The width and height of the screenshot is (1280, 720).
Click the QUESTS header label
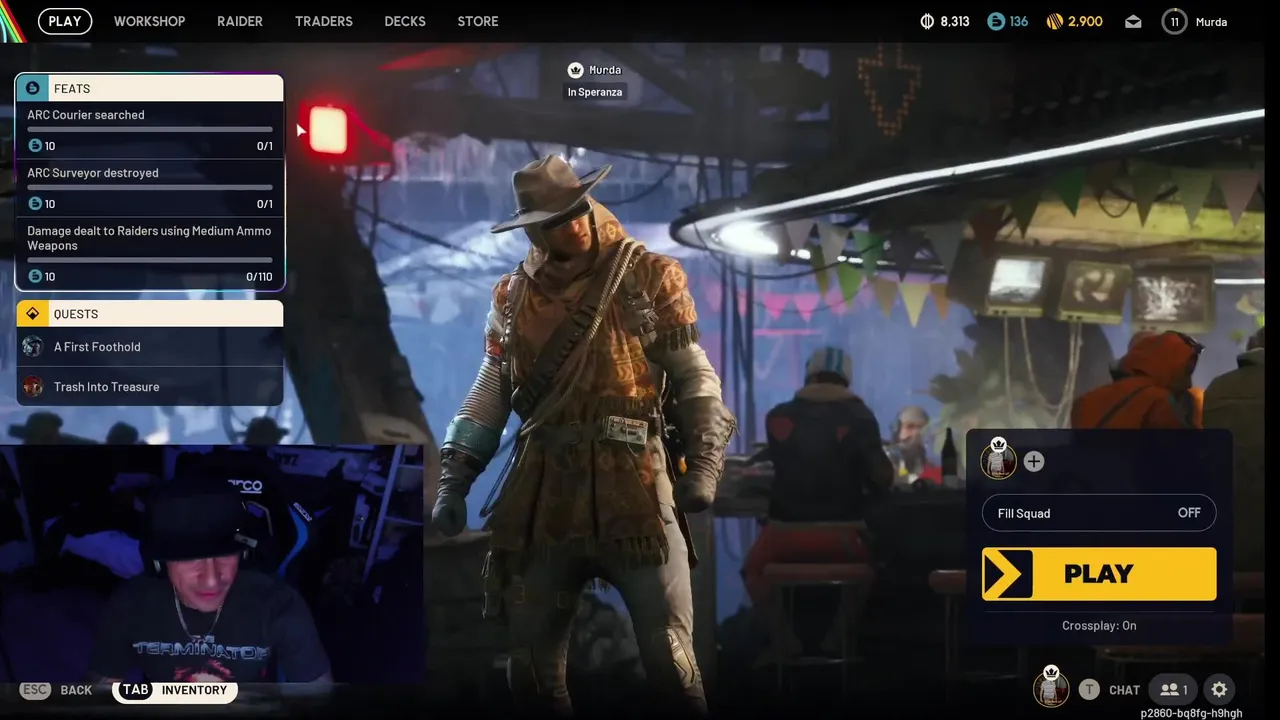[x=76, y=314]
